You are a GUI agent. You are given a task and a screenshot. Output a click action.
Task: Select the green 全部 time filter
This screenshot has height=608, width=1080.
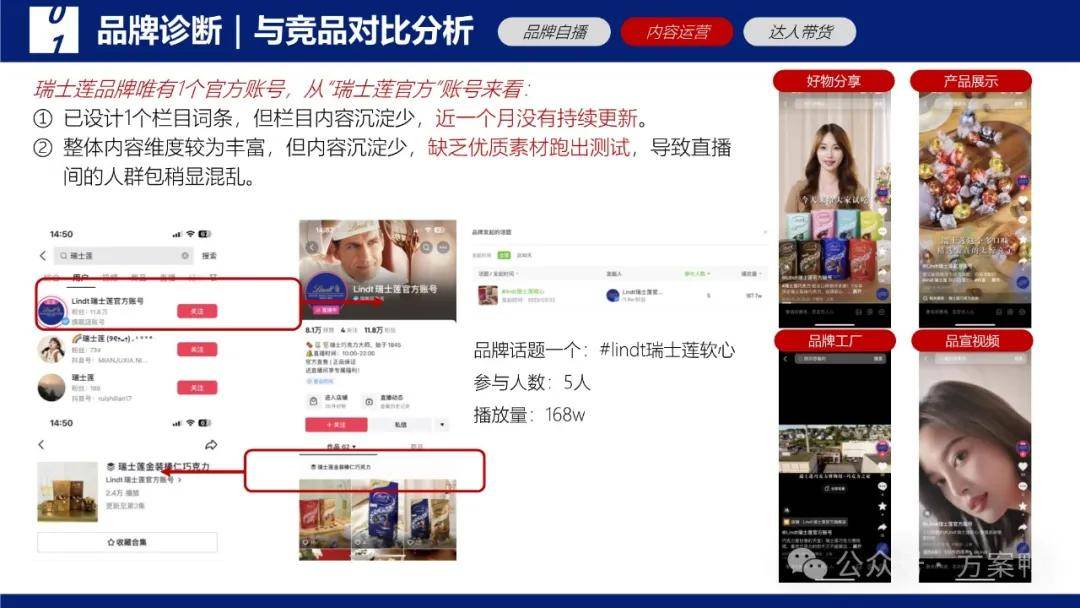pyautogui.click(x=504, y=255)
